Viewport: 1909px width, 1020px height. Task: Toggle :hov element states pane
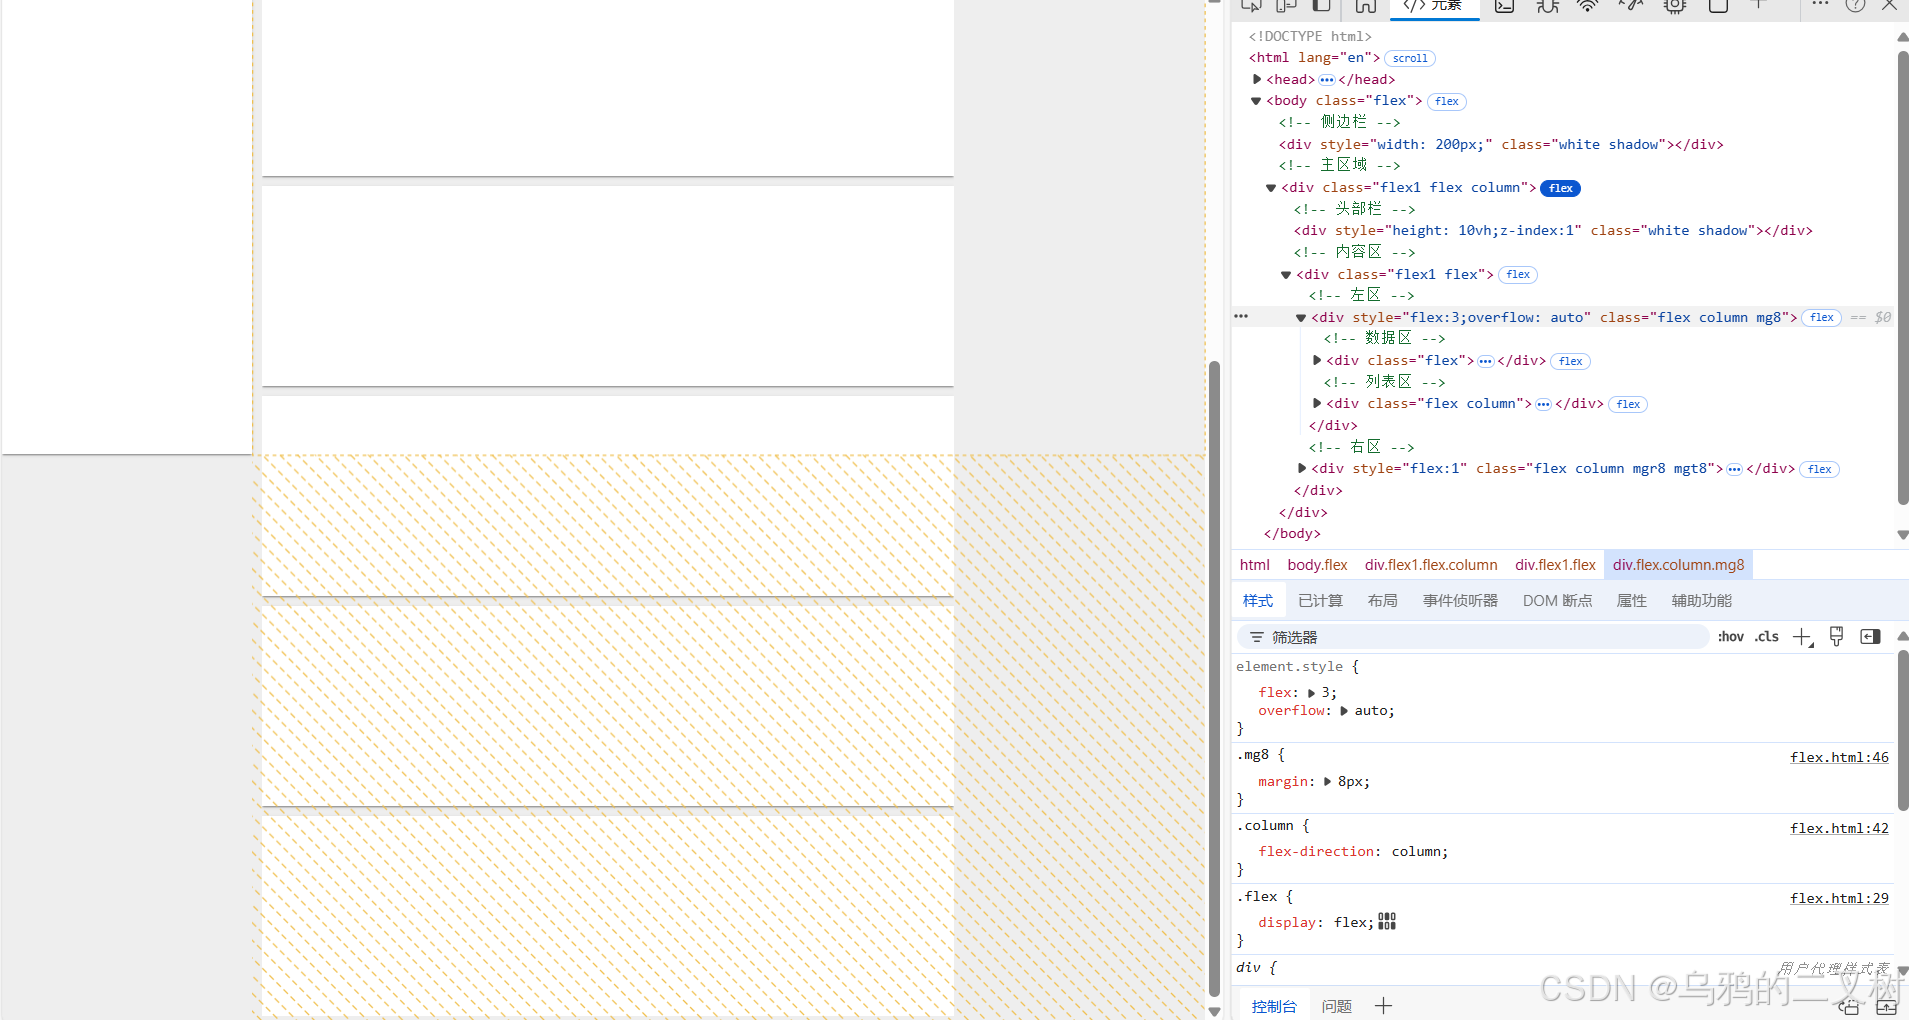(1730, 636)
